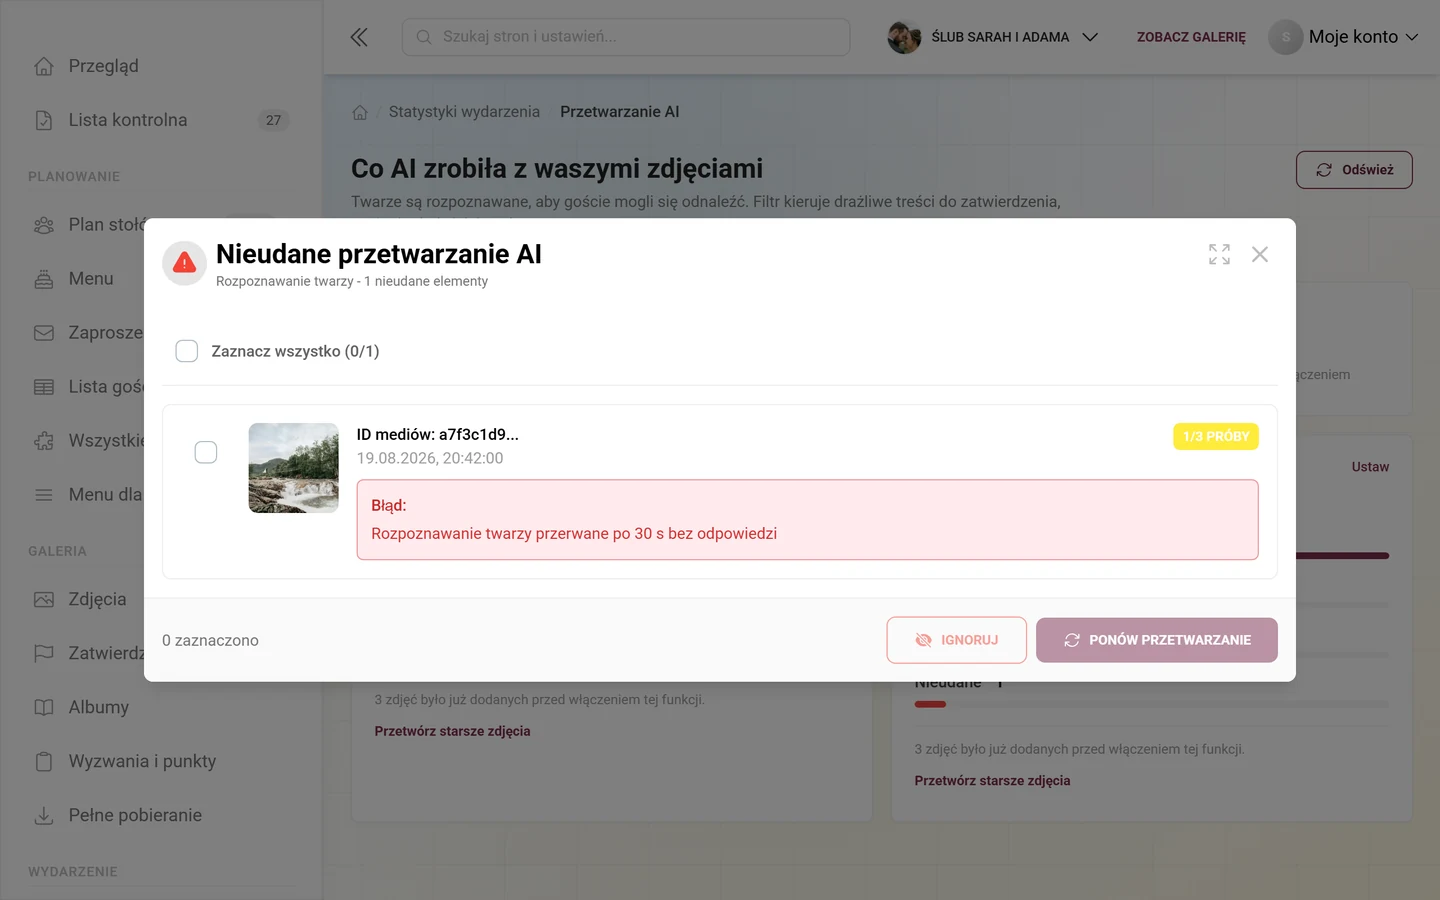Collapse the sidebar with double chevron icon

click(359, 37)
